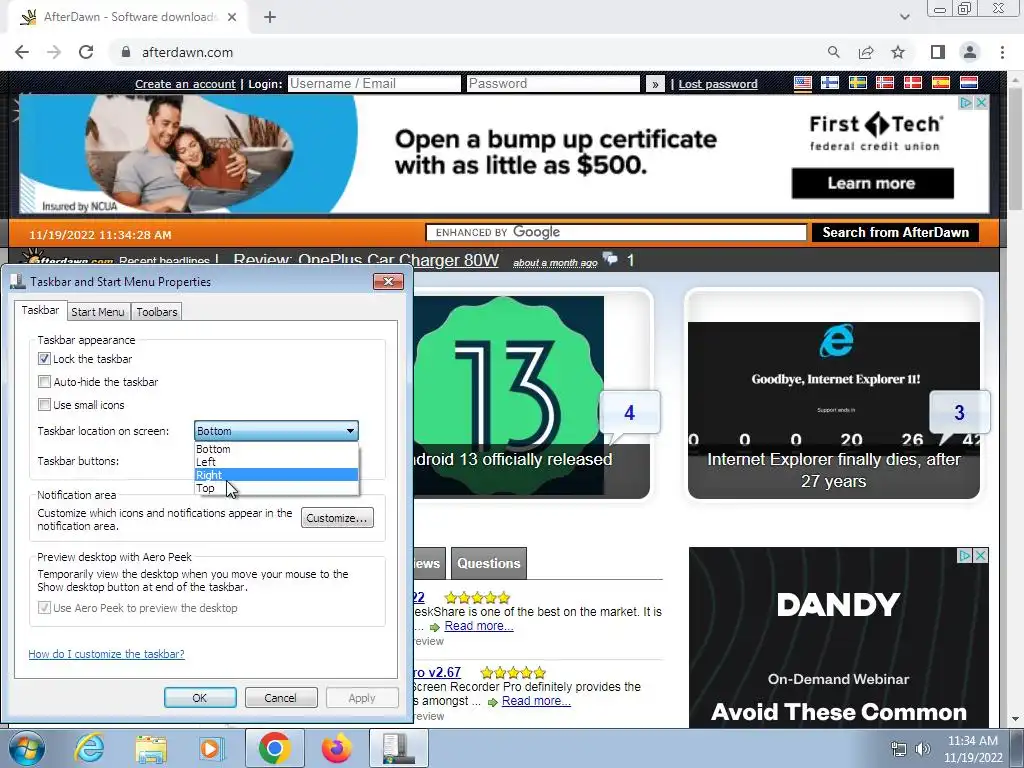1024x768 pixels.
Task: Select the Spanish flag
Action: point(940,83)
